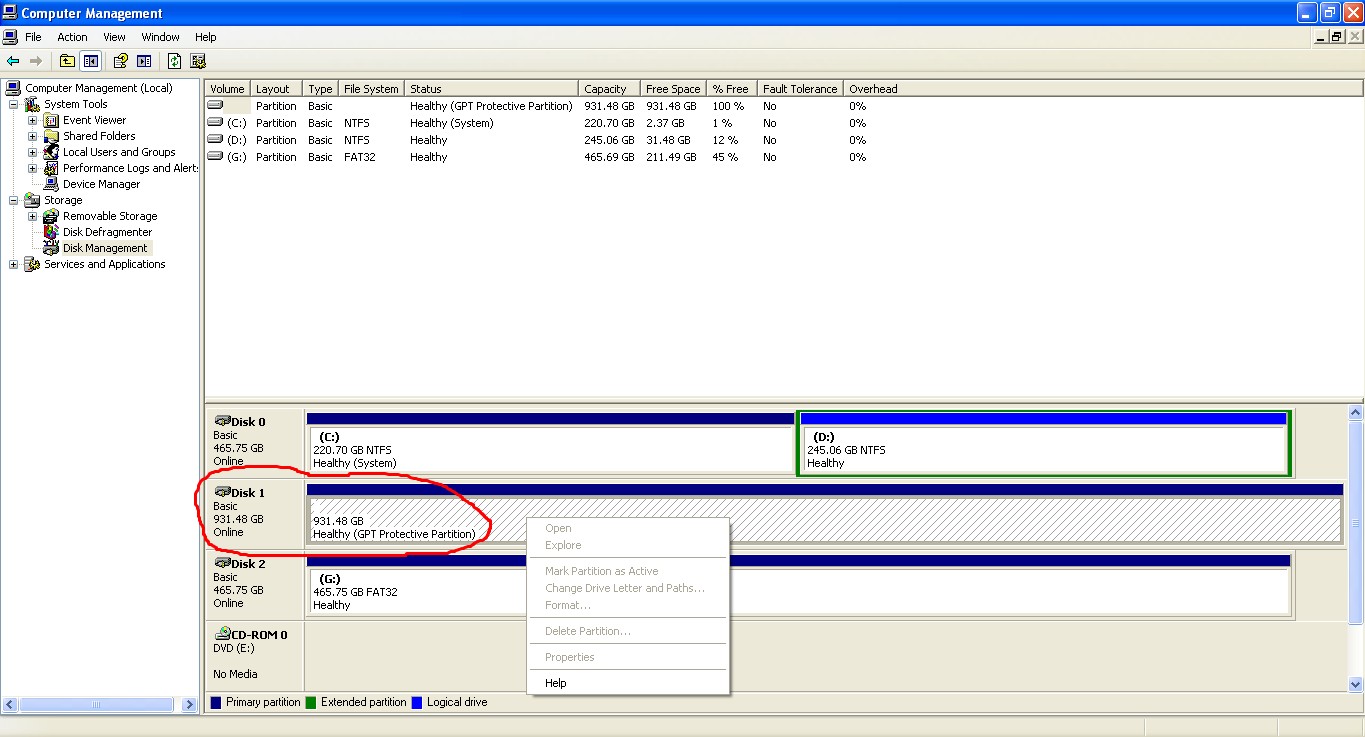Click the Capacity column header
Viewport: 1365px width, 737px height.
(606, 89)
